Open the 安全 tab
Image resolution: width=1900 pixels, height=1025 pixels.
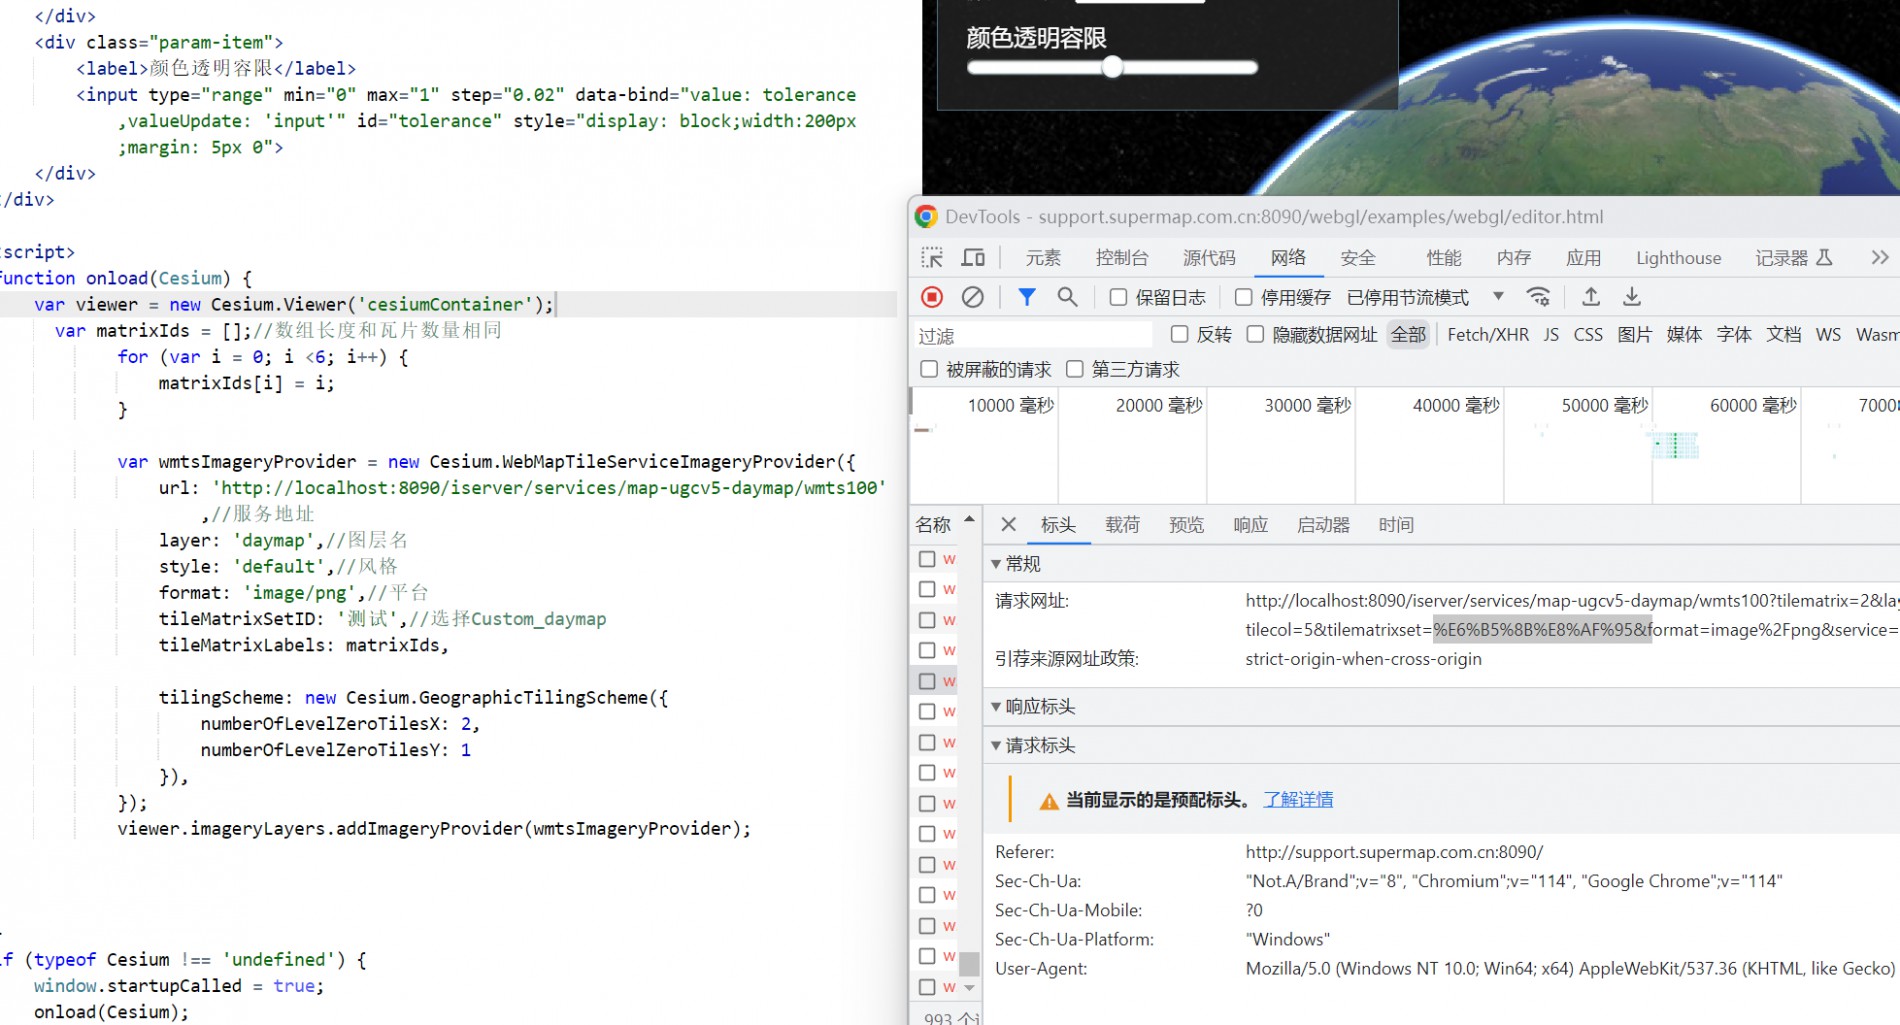pos(1358,258)
